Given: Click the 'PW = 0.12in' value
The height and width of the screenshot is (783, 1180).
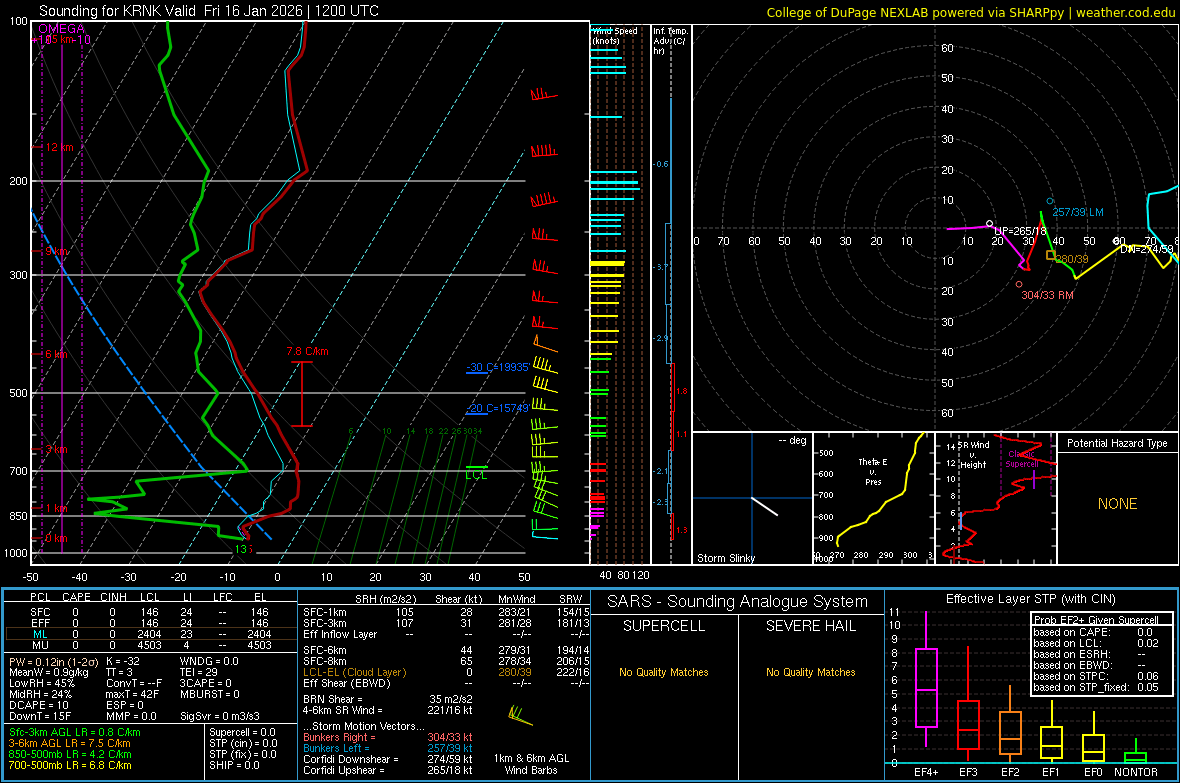Looking at the screenshot, I should pyautogui.click(x=51, y=662).
